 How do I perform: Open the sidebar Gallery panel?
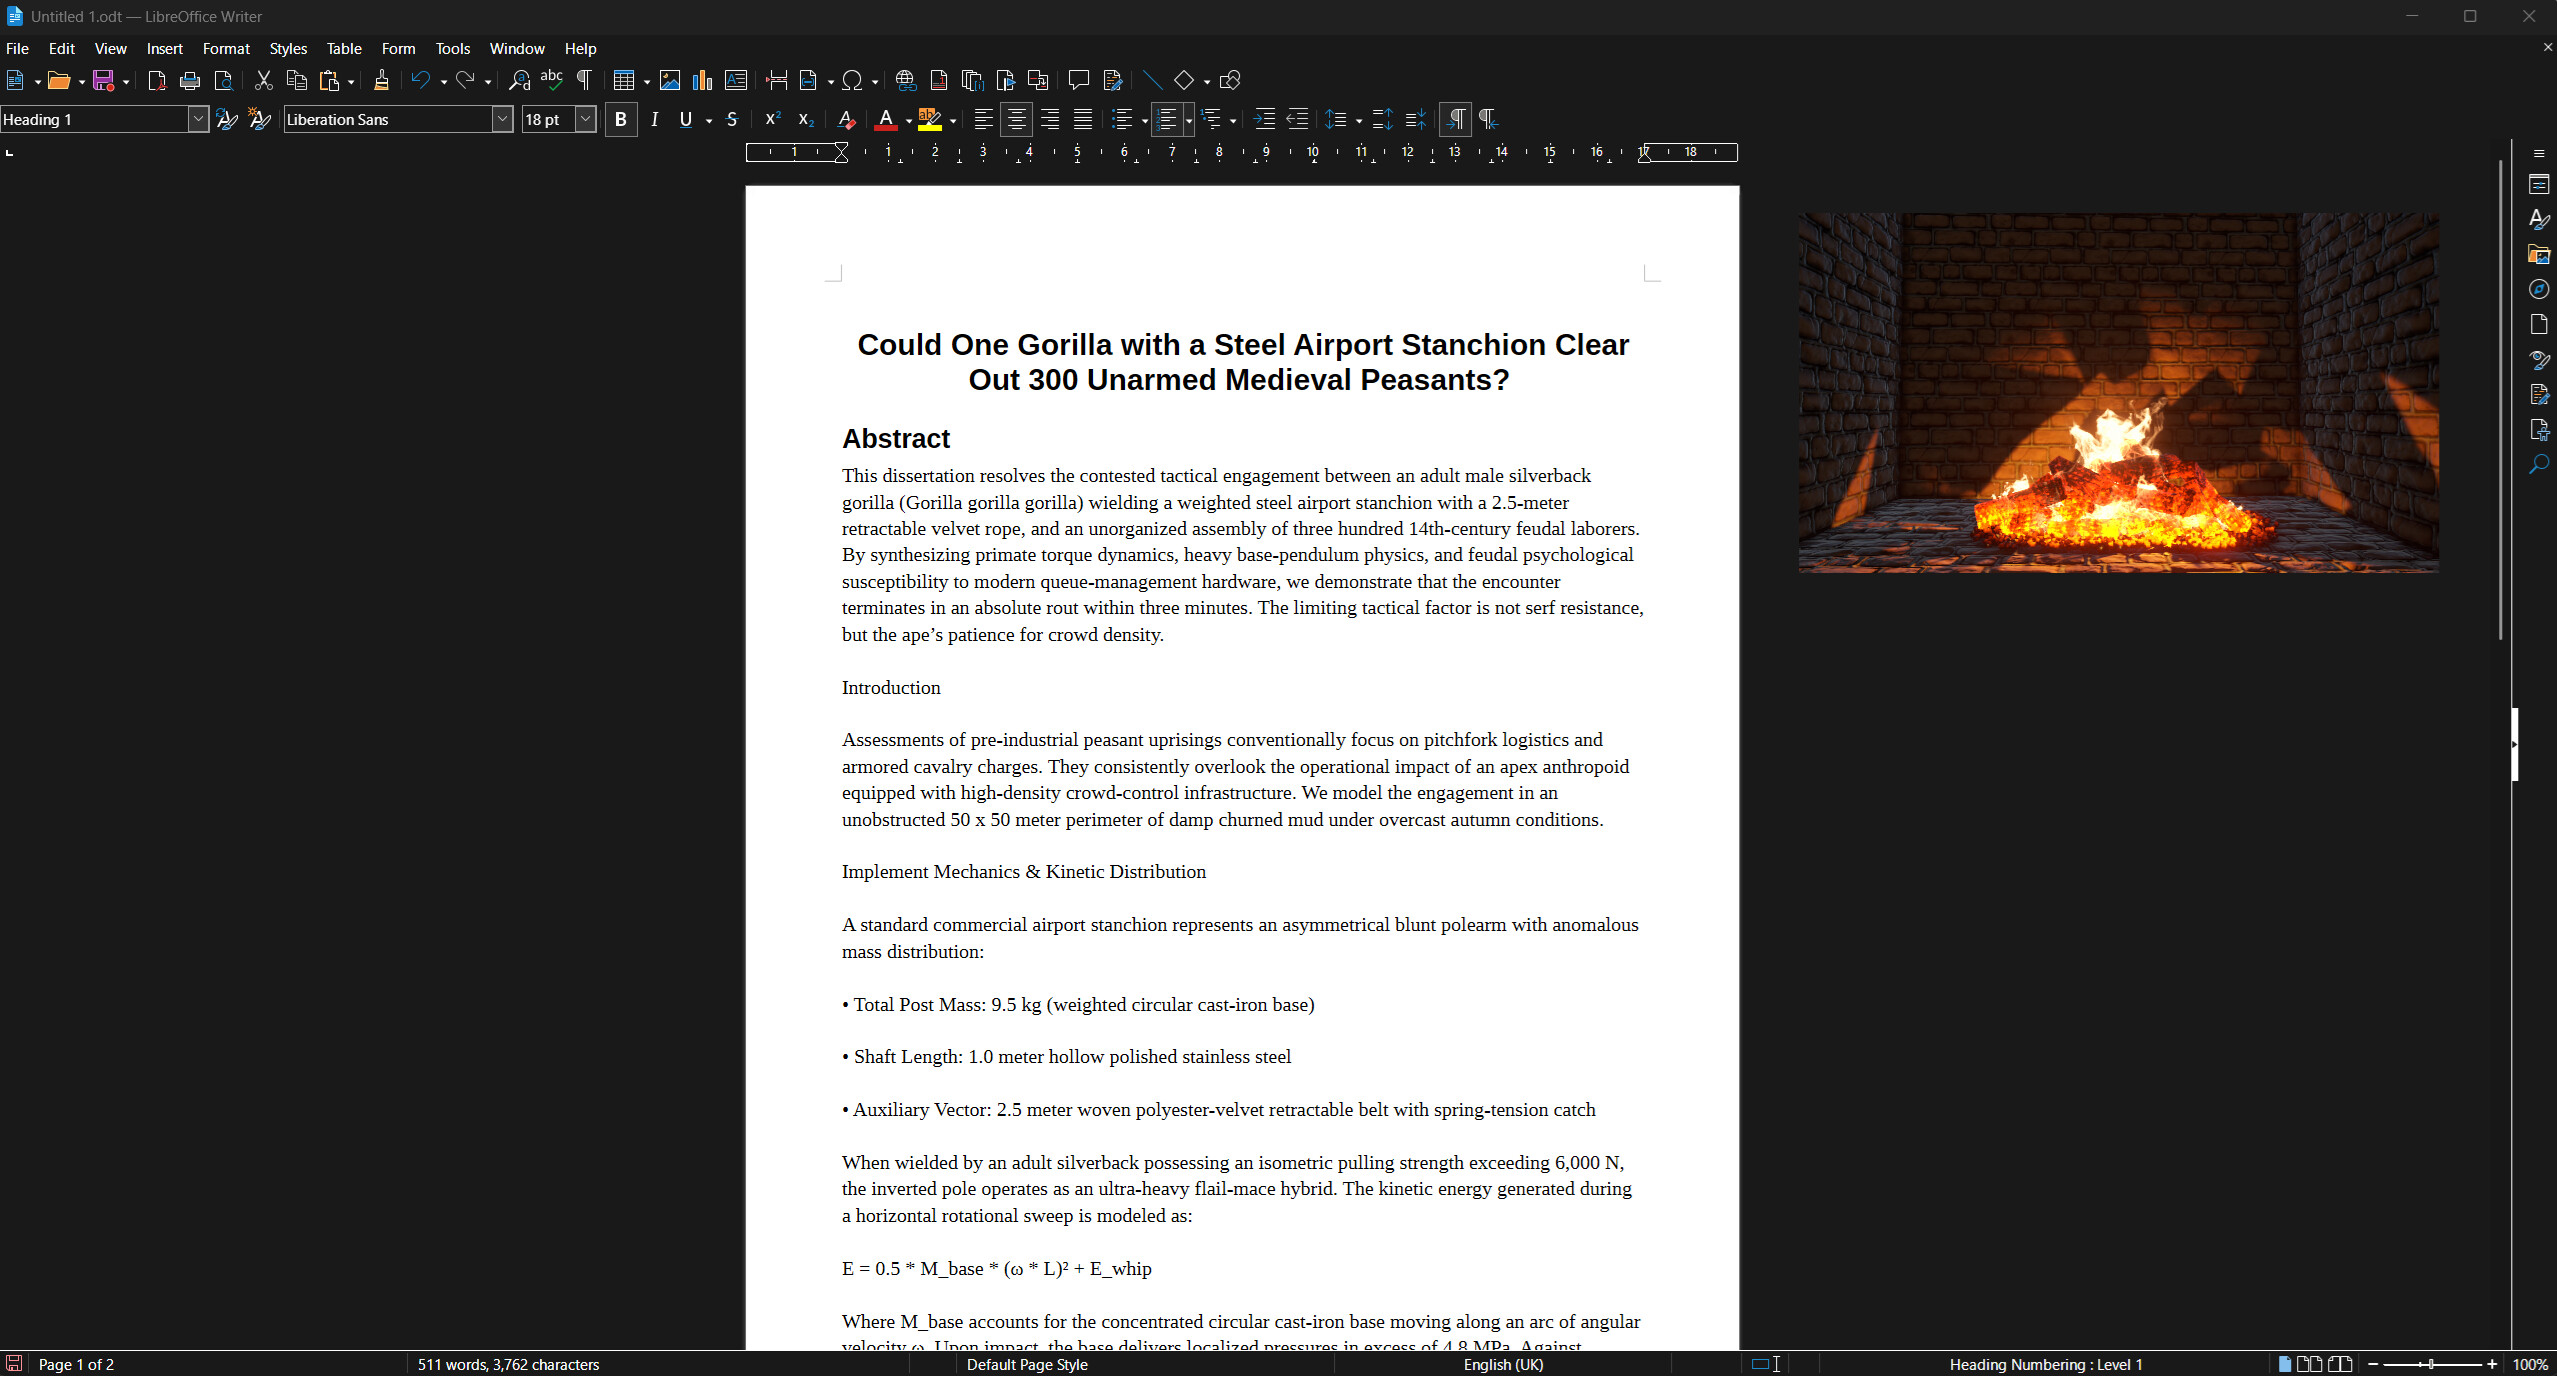(2539, 255)
